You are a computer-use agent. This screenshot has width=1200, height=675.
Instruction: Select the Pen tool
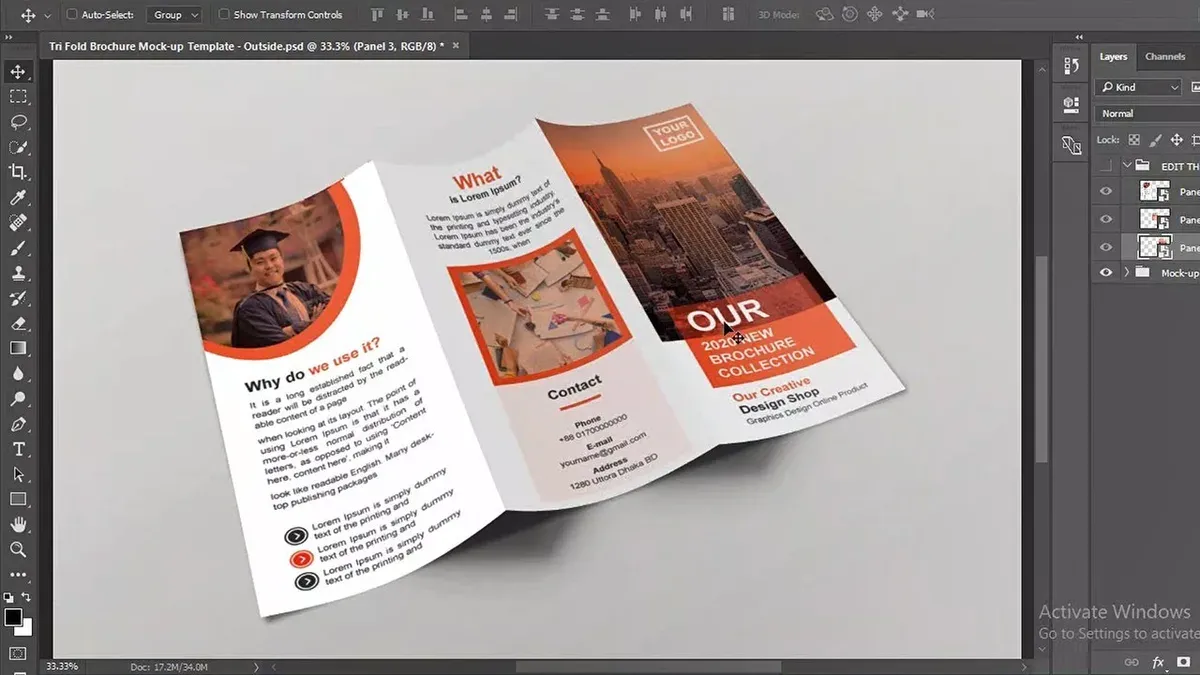point(18,424)
